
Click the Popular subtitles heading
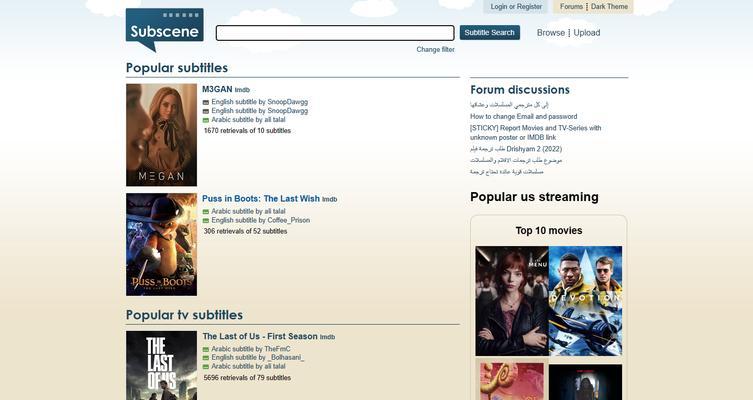click(x=177, y=68)
